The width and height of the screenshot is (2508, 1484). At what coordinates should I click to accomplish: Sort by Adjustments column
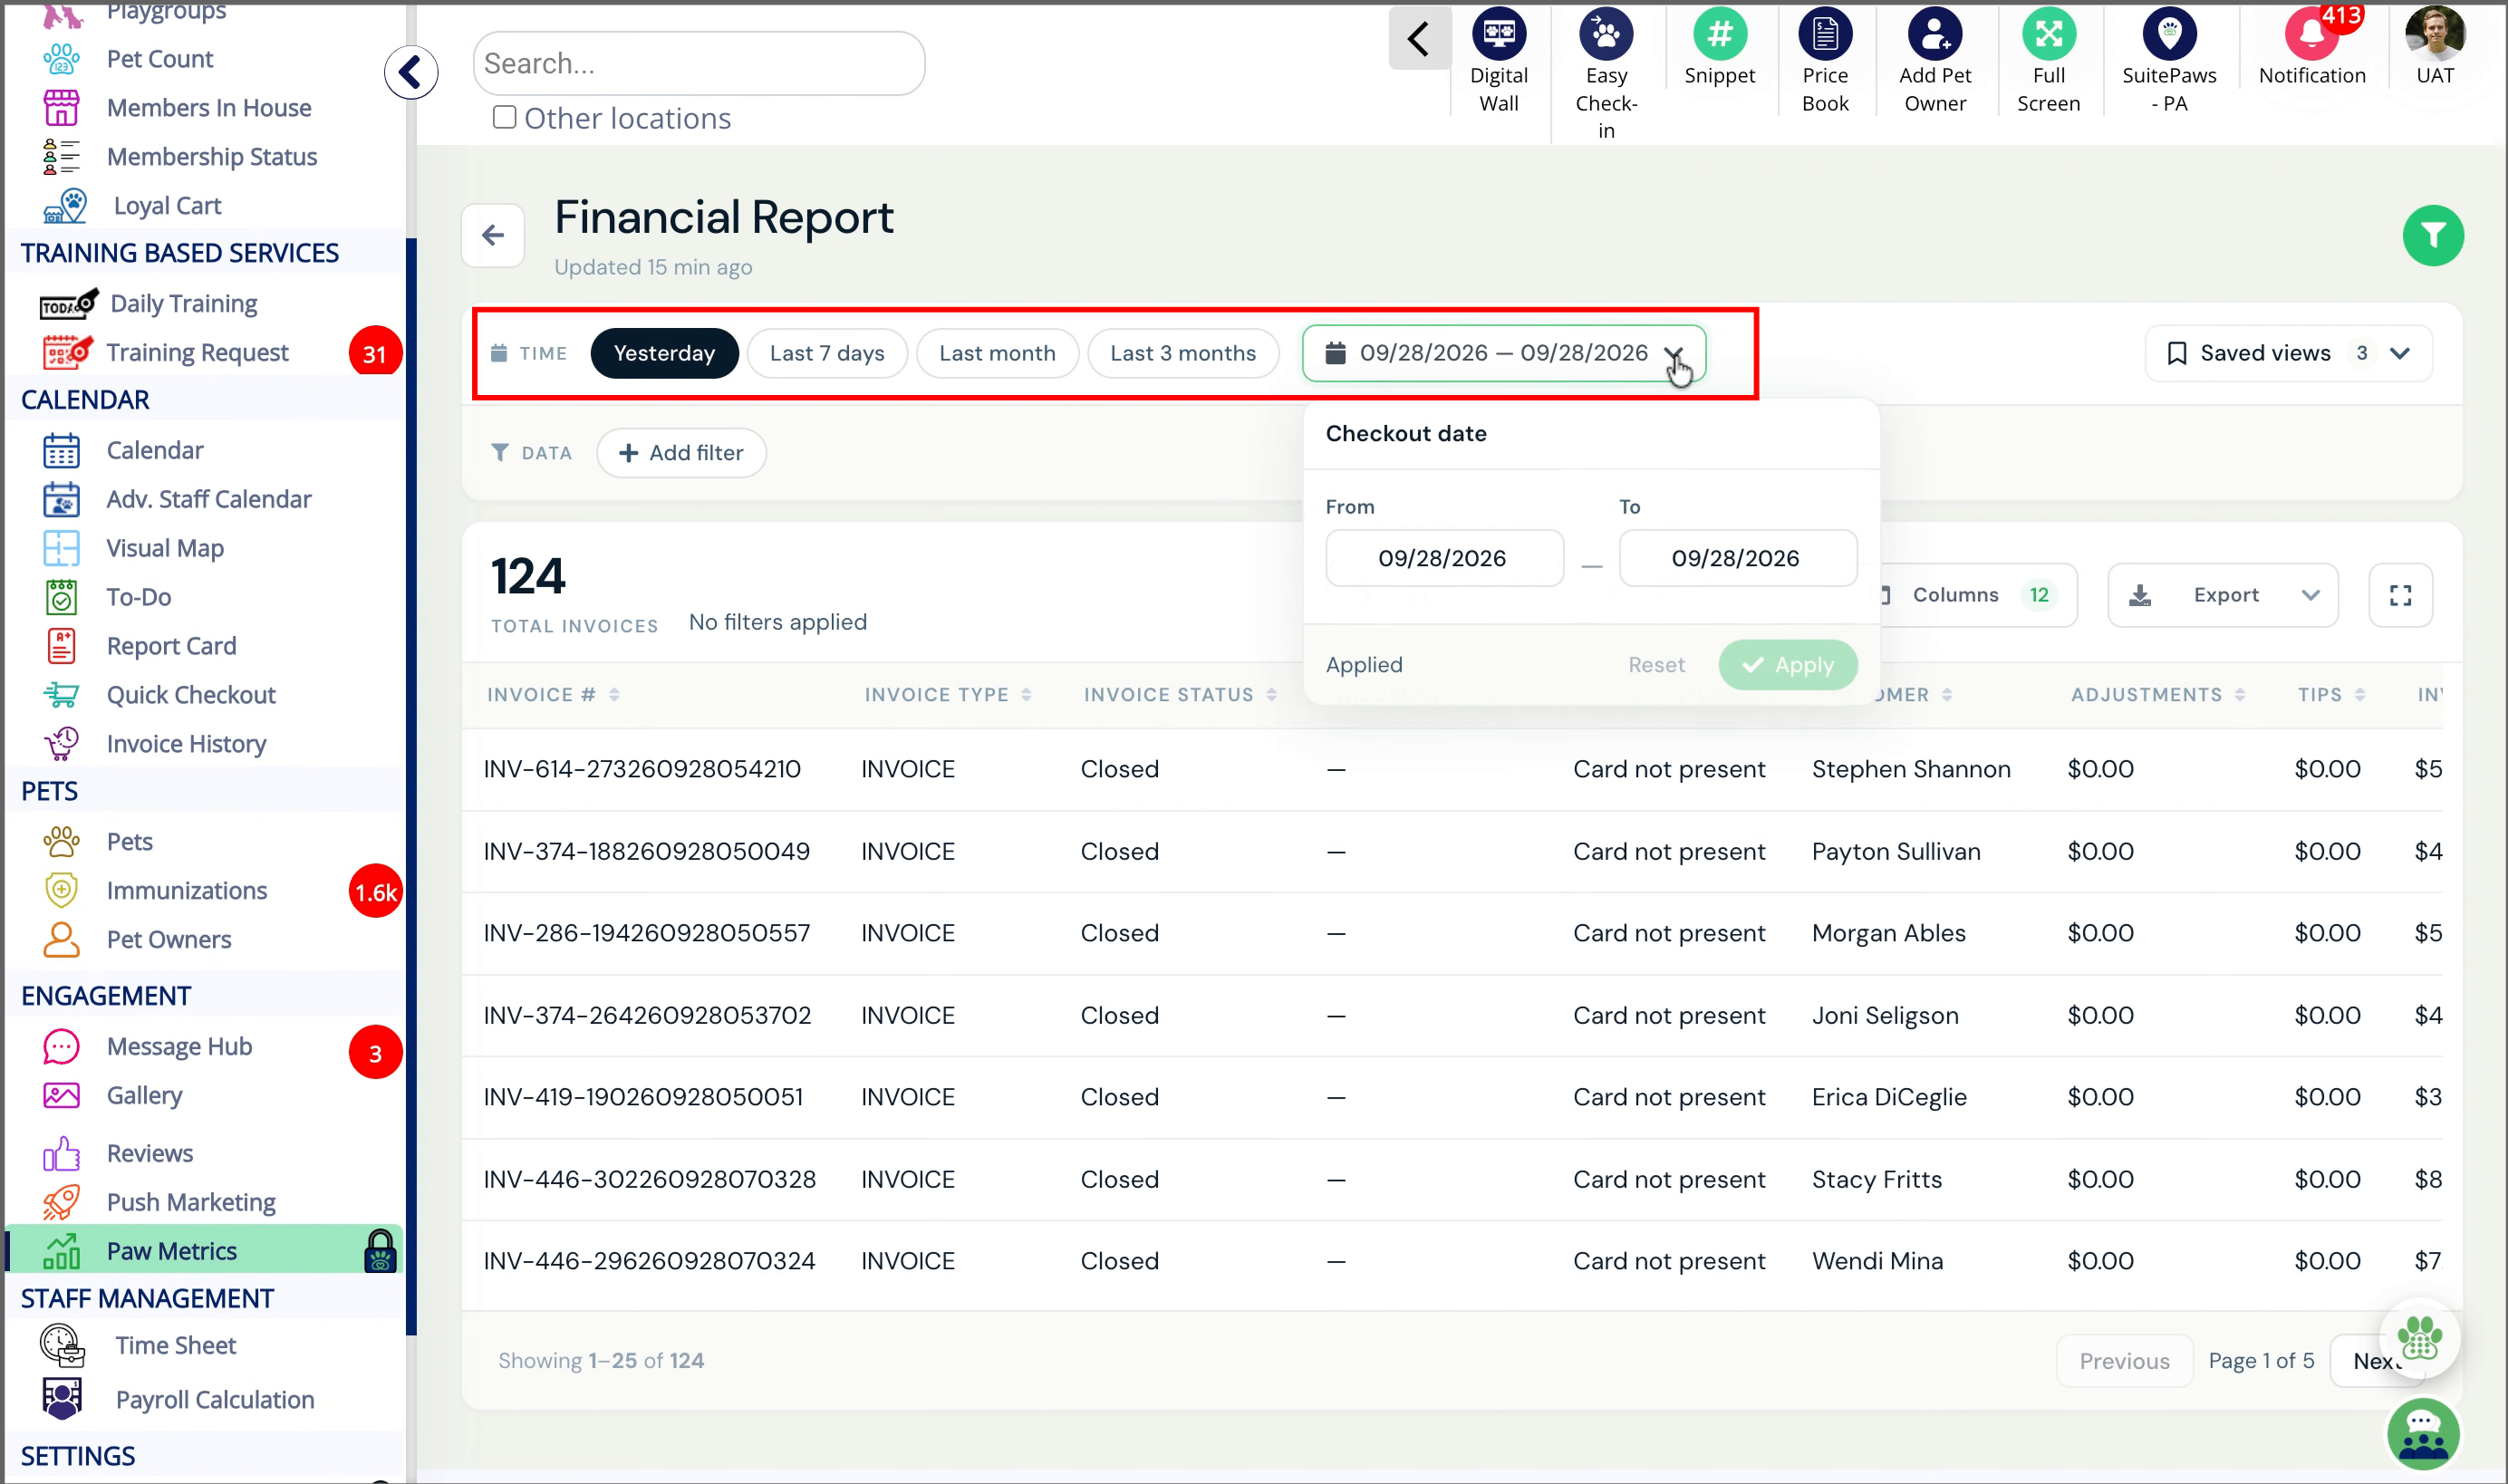[2157, 694]
